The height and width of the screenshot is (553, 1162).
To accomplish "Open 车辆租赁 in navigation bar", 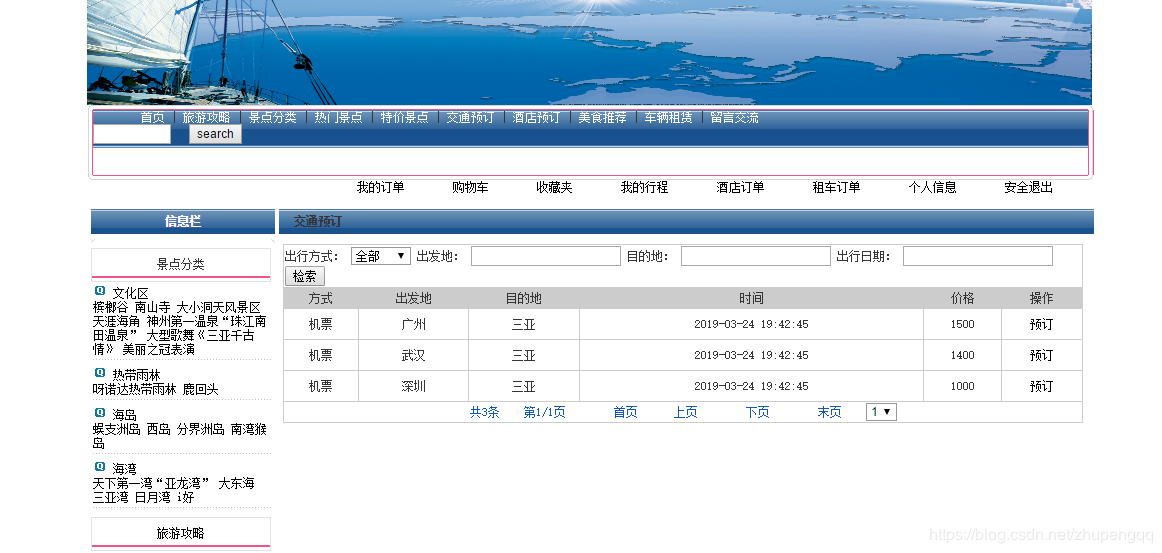I will click(x=668, y=118).
